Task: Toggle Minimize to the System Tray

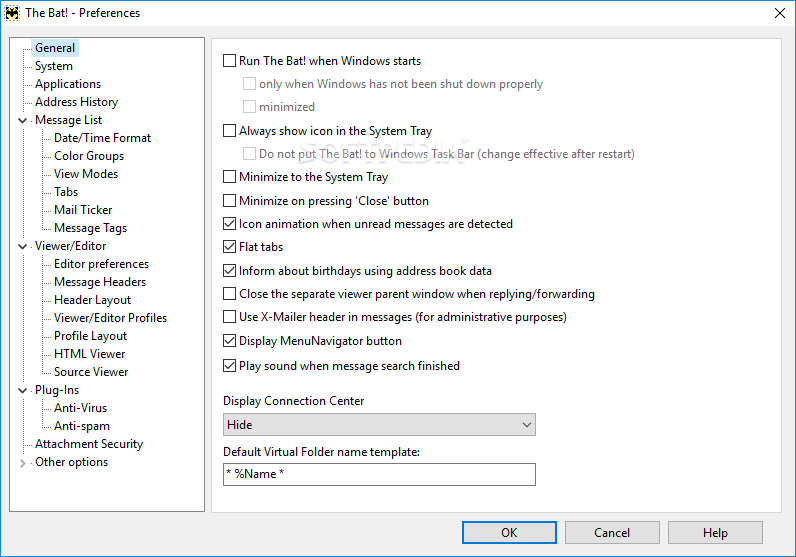Action: click(x=230, y=177)
